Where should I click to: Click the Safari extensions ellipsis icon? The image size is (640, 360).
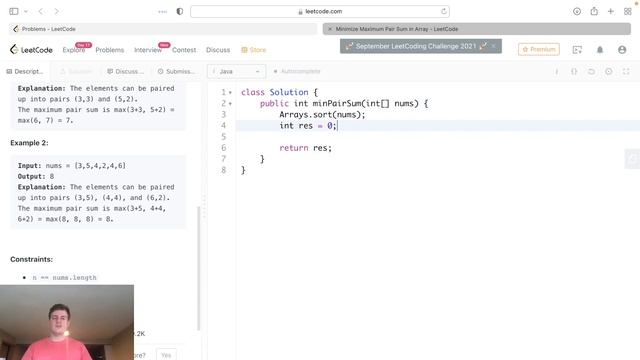pyautogui.click(x=162, y=11)
